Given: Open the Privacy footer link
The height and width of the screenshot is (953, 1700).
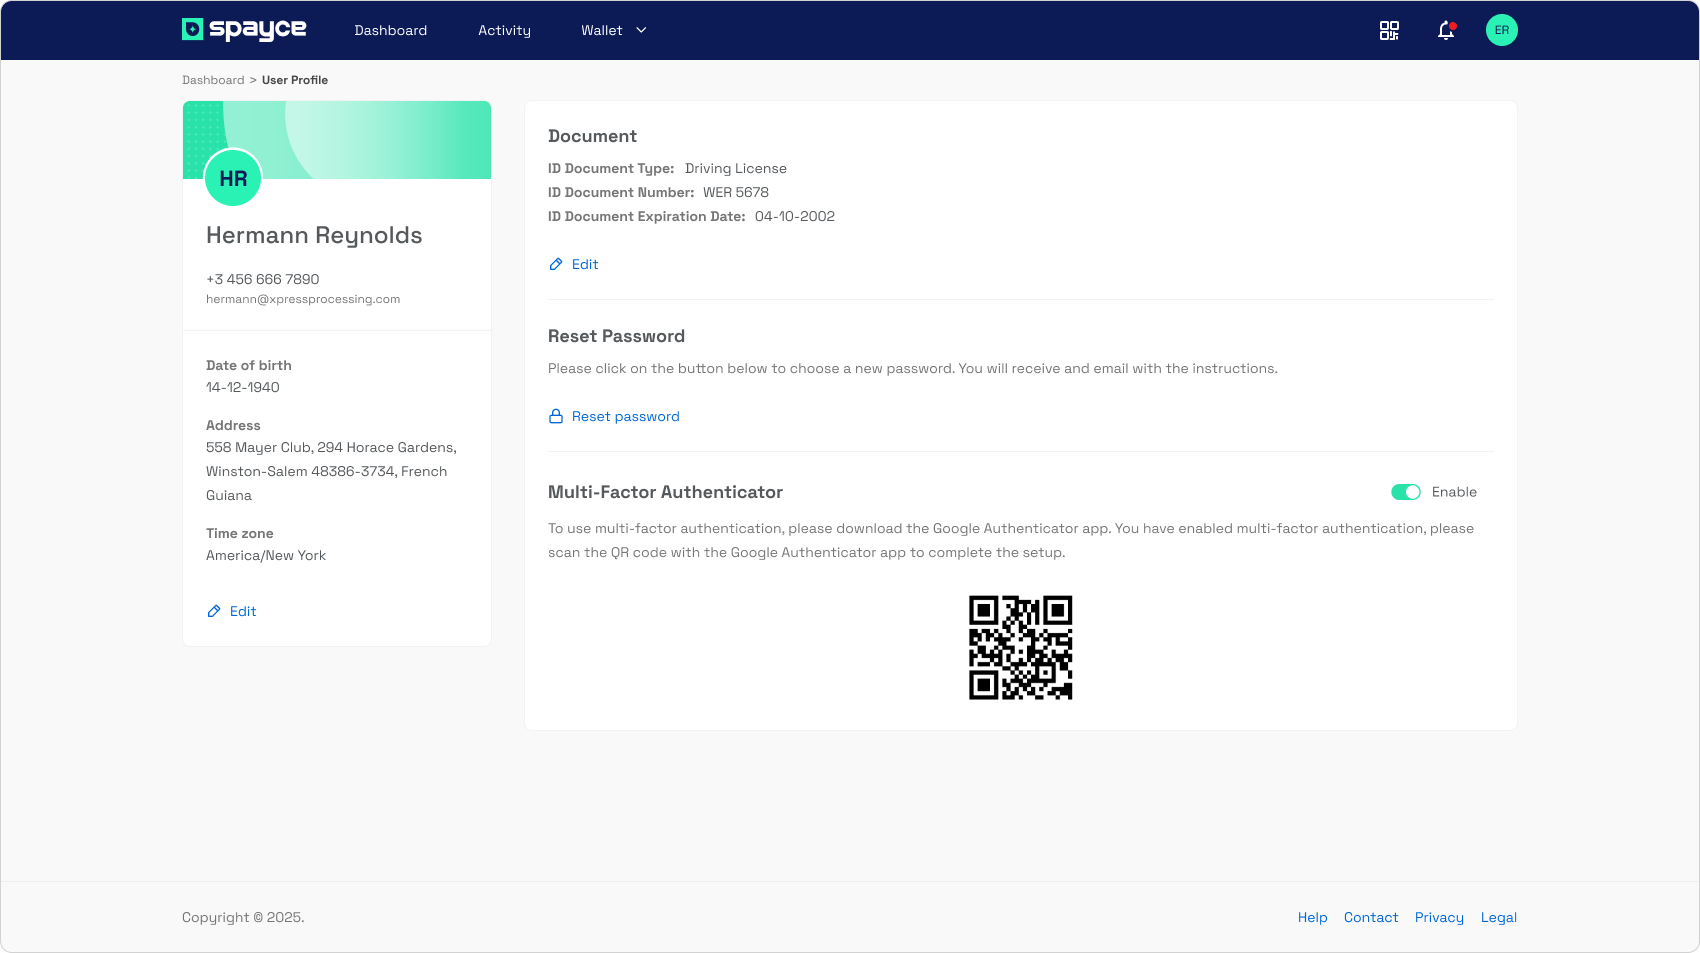Looking at the screenshot, I should click(1439, 917).
